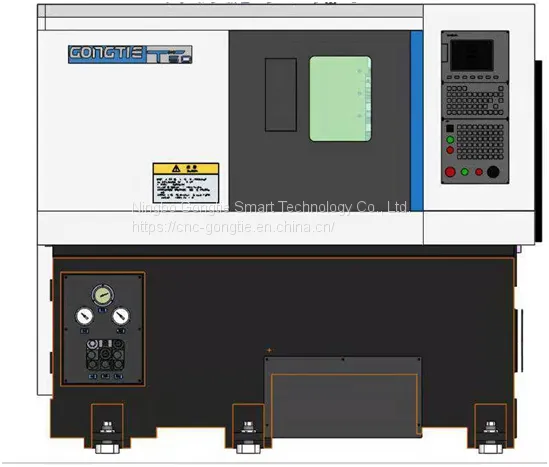Click the blue vertical stripe on the door
Image resolution: width=549 pixels, height=467 pixels.
[x=417, y=121]
